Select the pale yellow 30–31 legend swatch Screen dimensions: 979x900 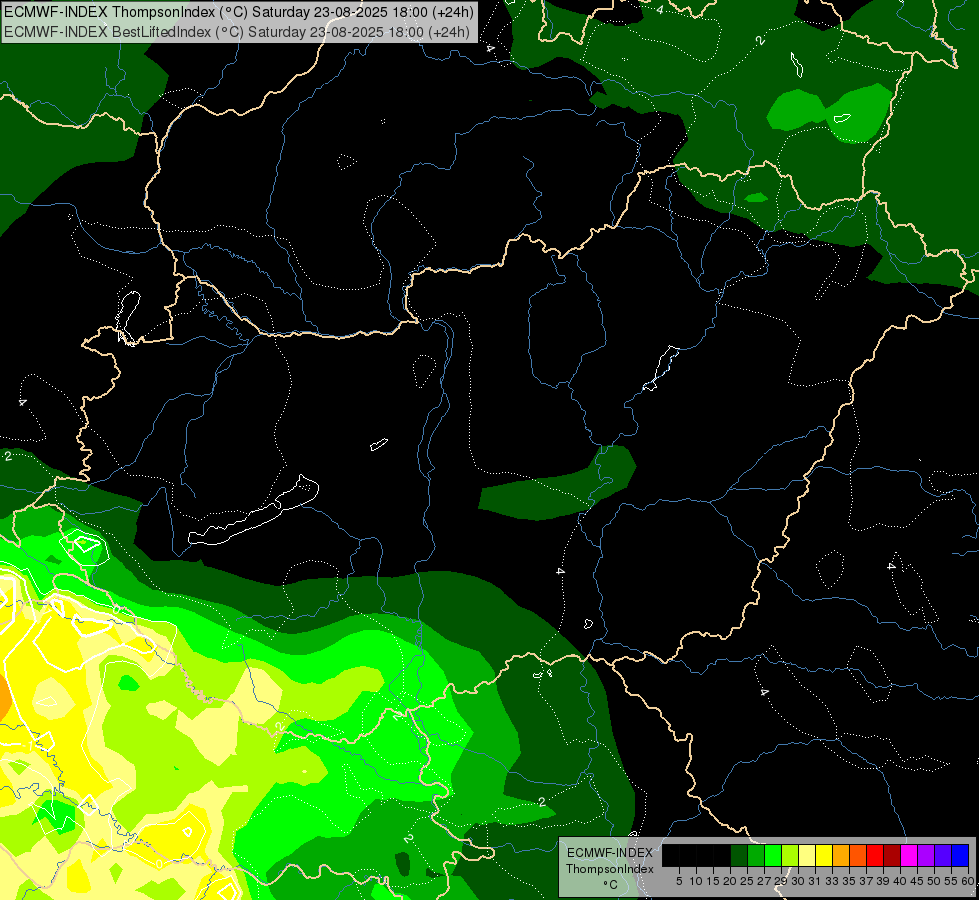click(807, 855)
